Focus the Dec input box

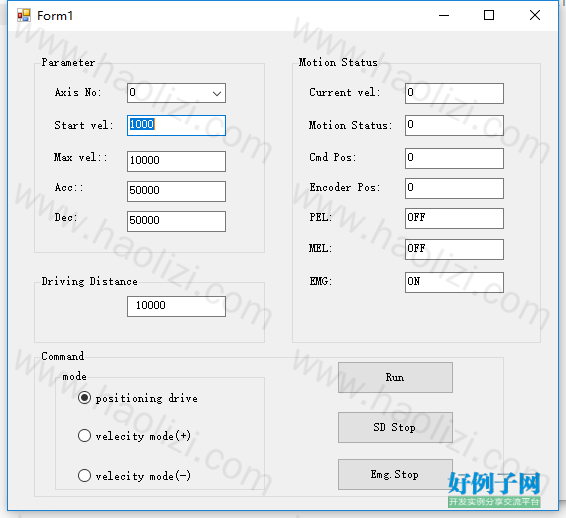coord(176,221)
